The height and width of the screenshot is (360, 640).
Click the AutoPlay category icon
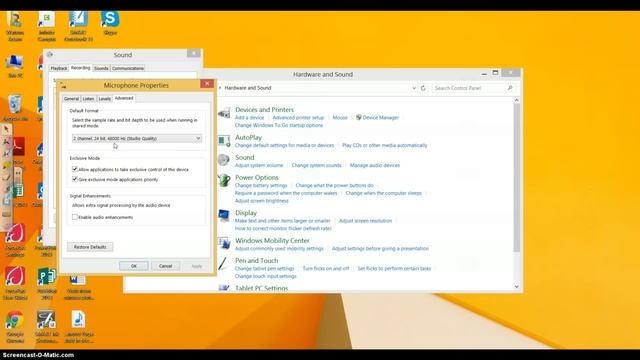(224, 141)
